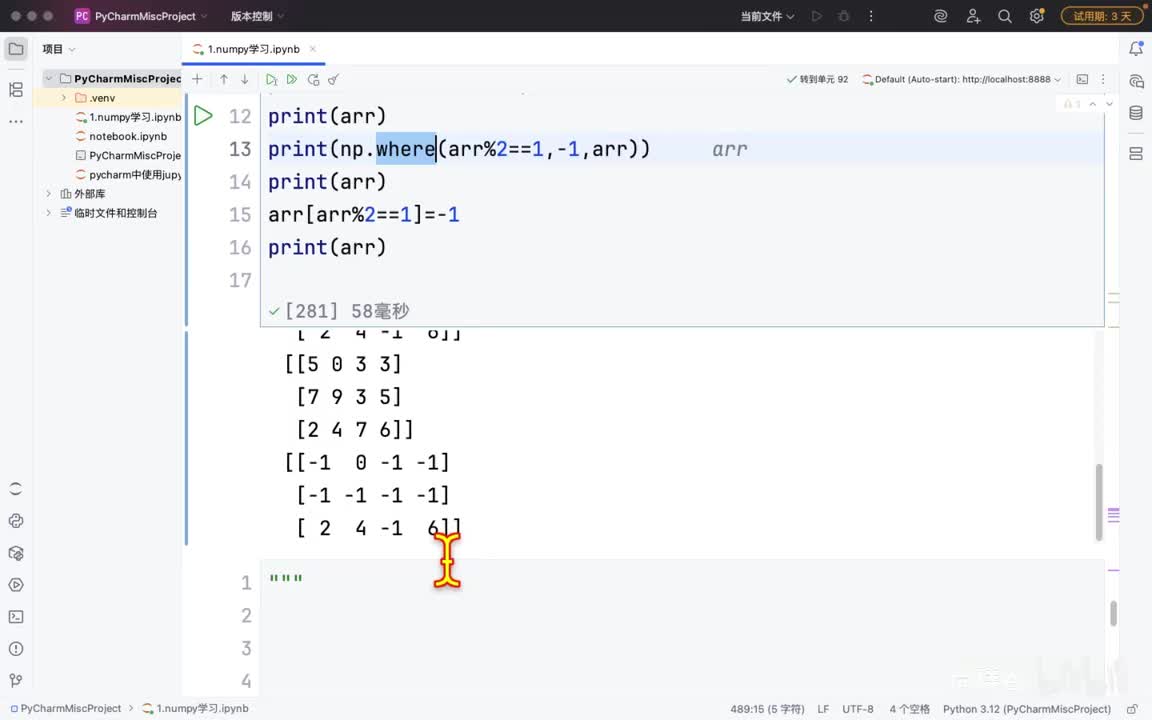The image size is (1152, 720).
Task: Click PyCharmMiscProject breadcrumb in status bar
Action: click(x=65, y=708)
